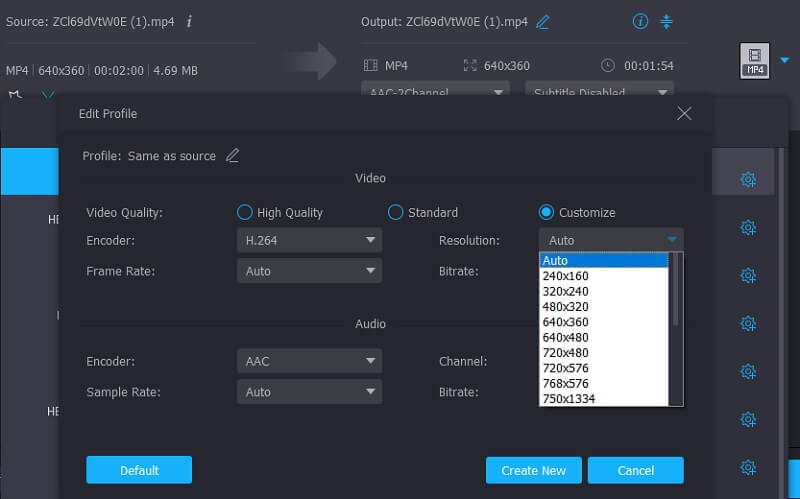Select the Standard video quality option

click(395, 212)
